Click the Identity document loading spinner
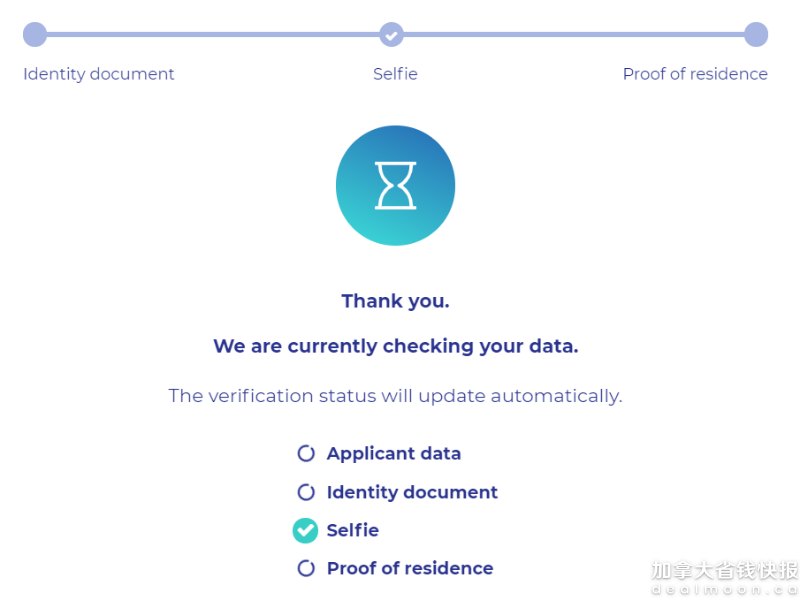The width and height of the screenshot is (800, 608). (306, 492)
